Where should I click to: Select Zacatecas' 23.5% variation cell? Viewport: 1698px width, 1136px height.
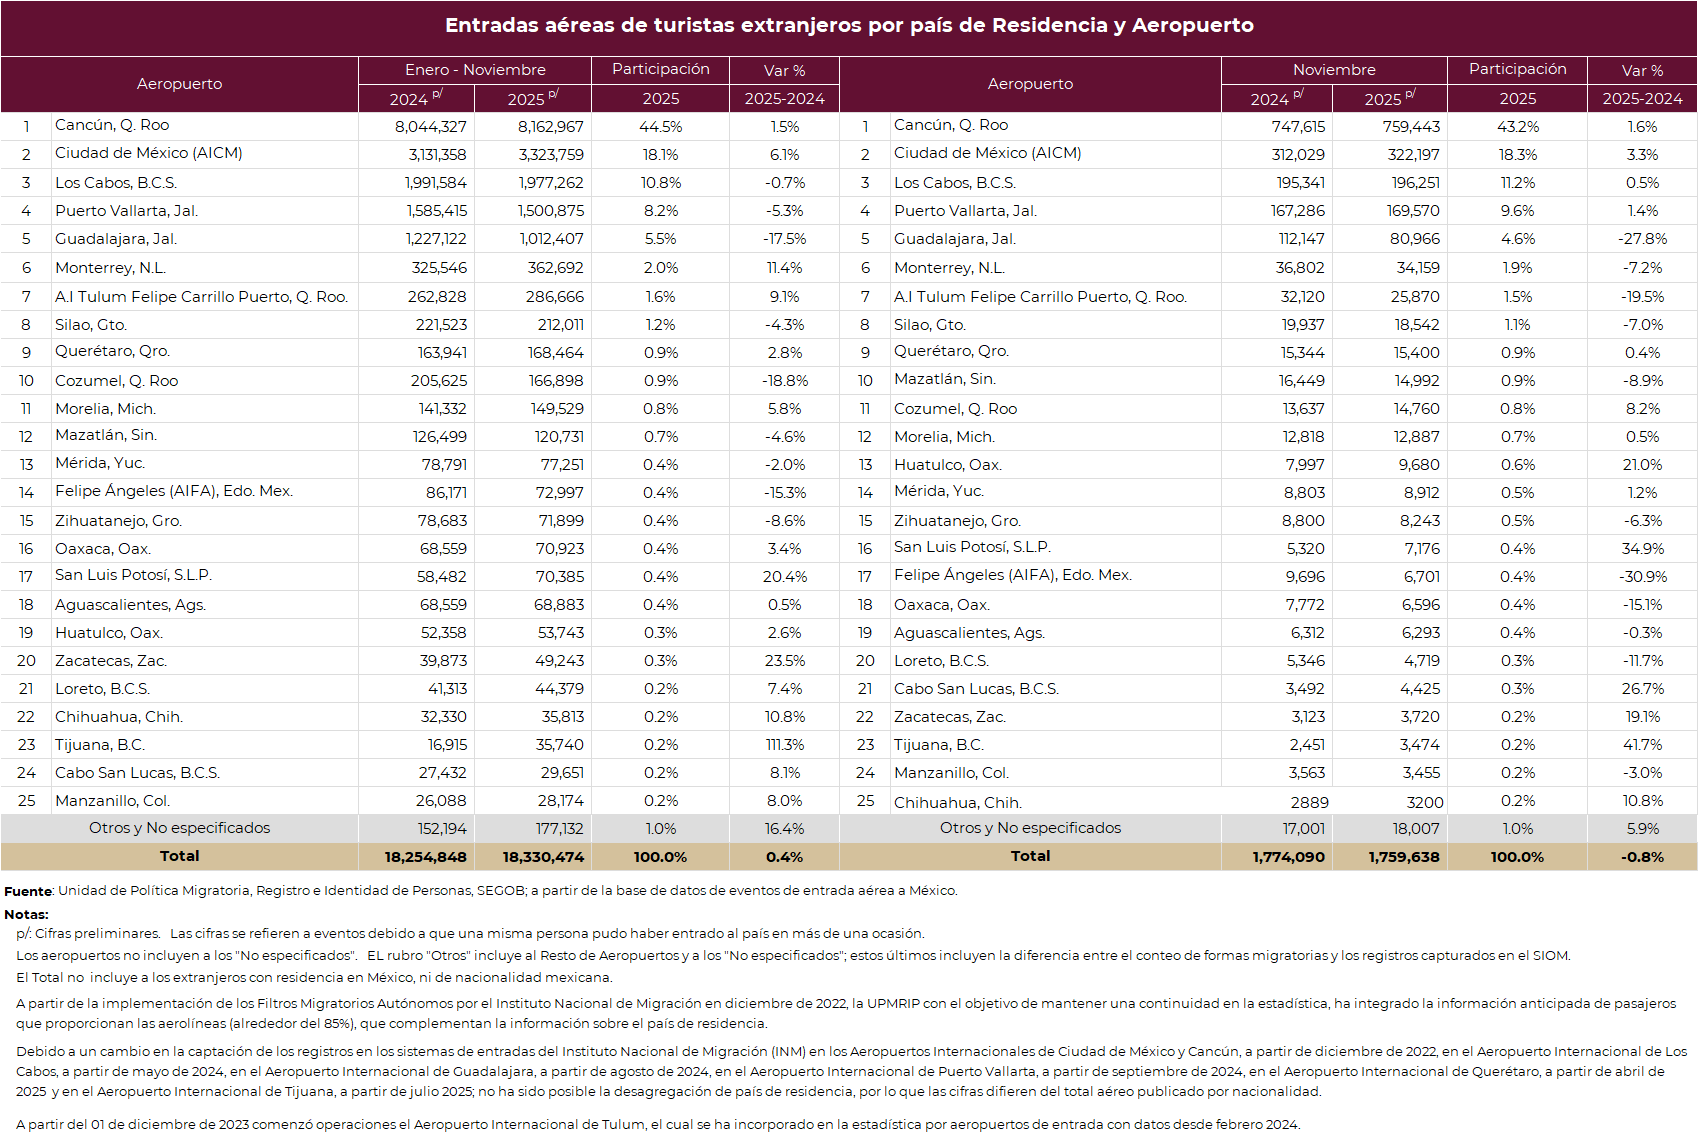coord(784,661)
